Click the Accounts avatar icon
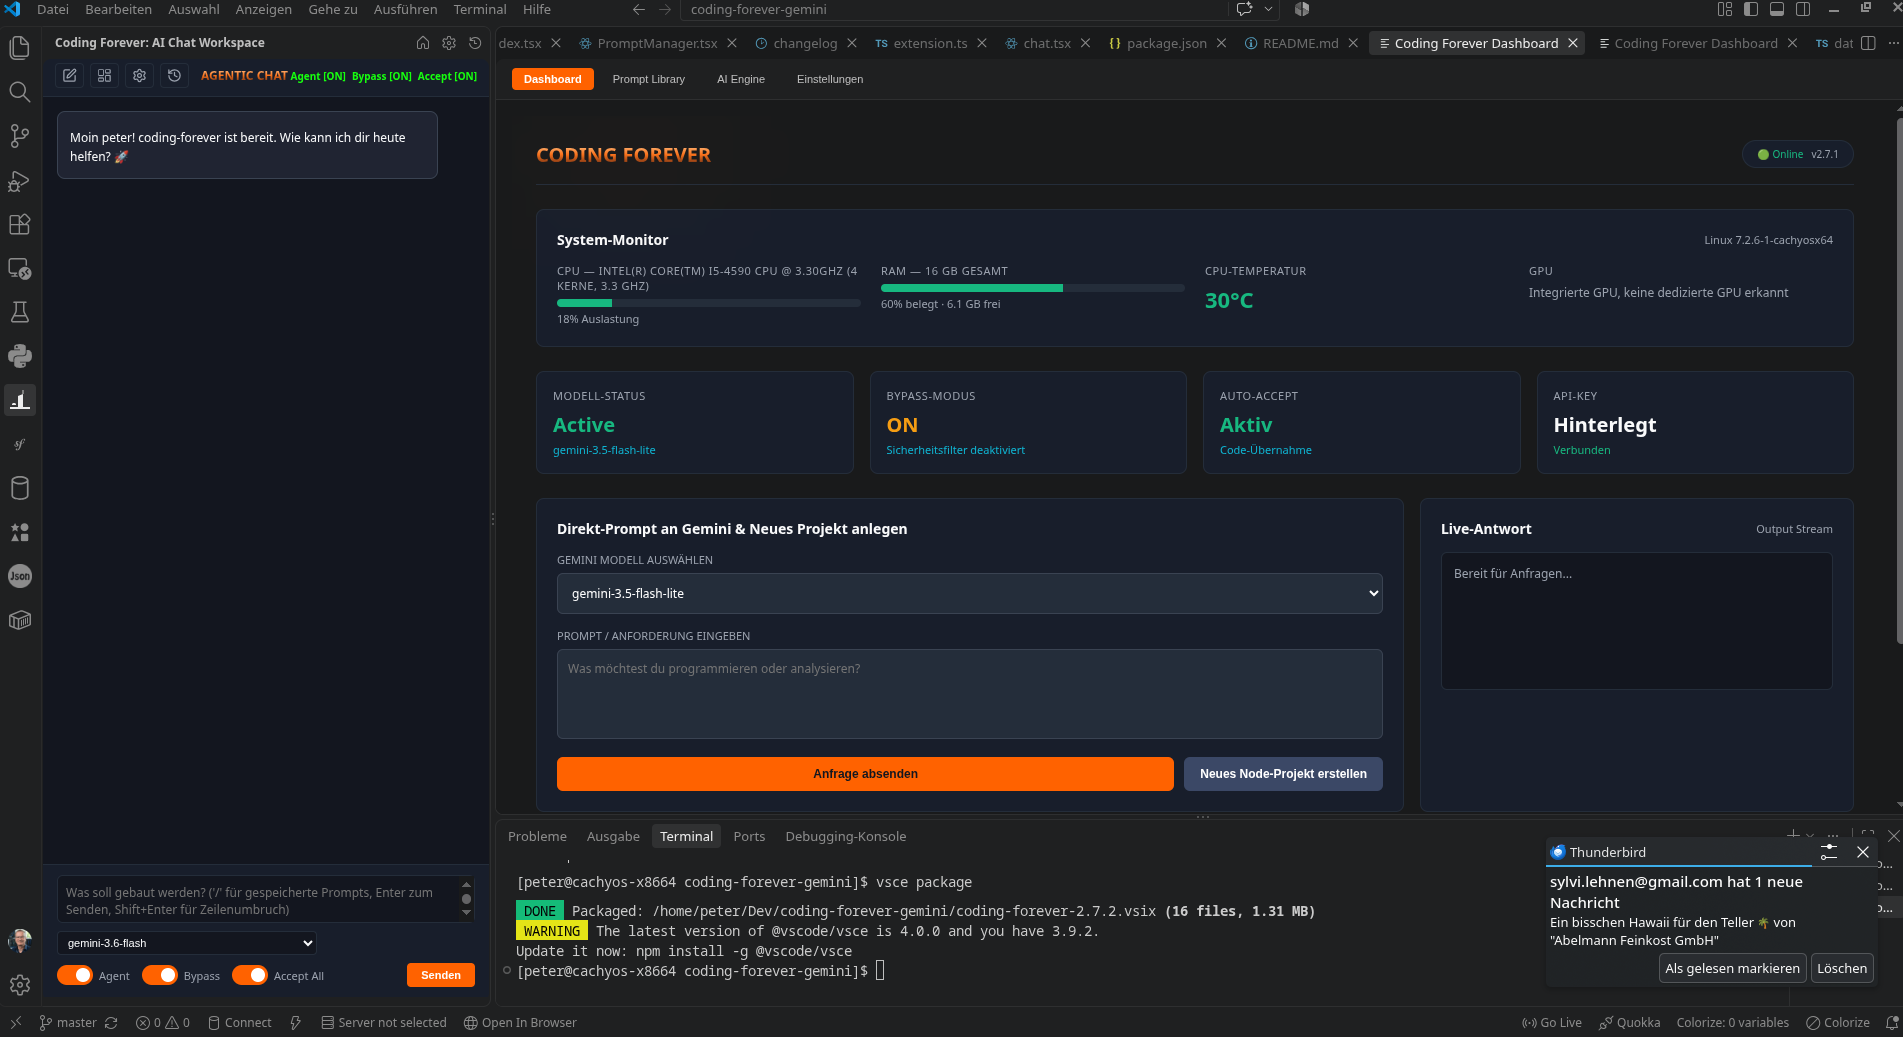The image size is (1903, 1037). pyautogui.click(x=19, y=941)
